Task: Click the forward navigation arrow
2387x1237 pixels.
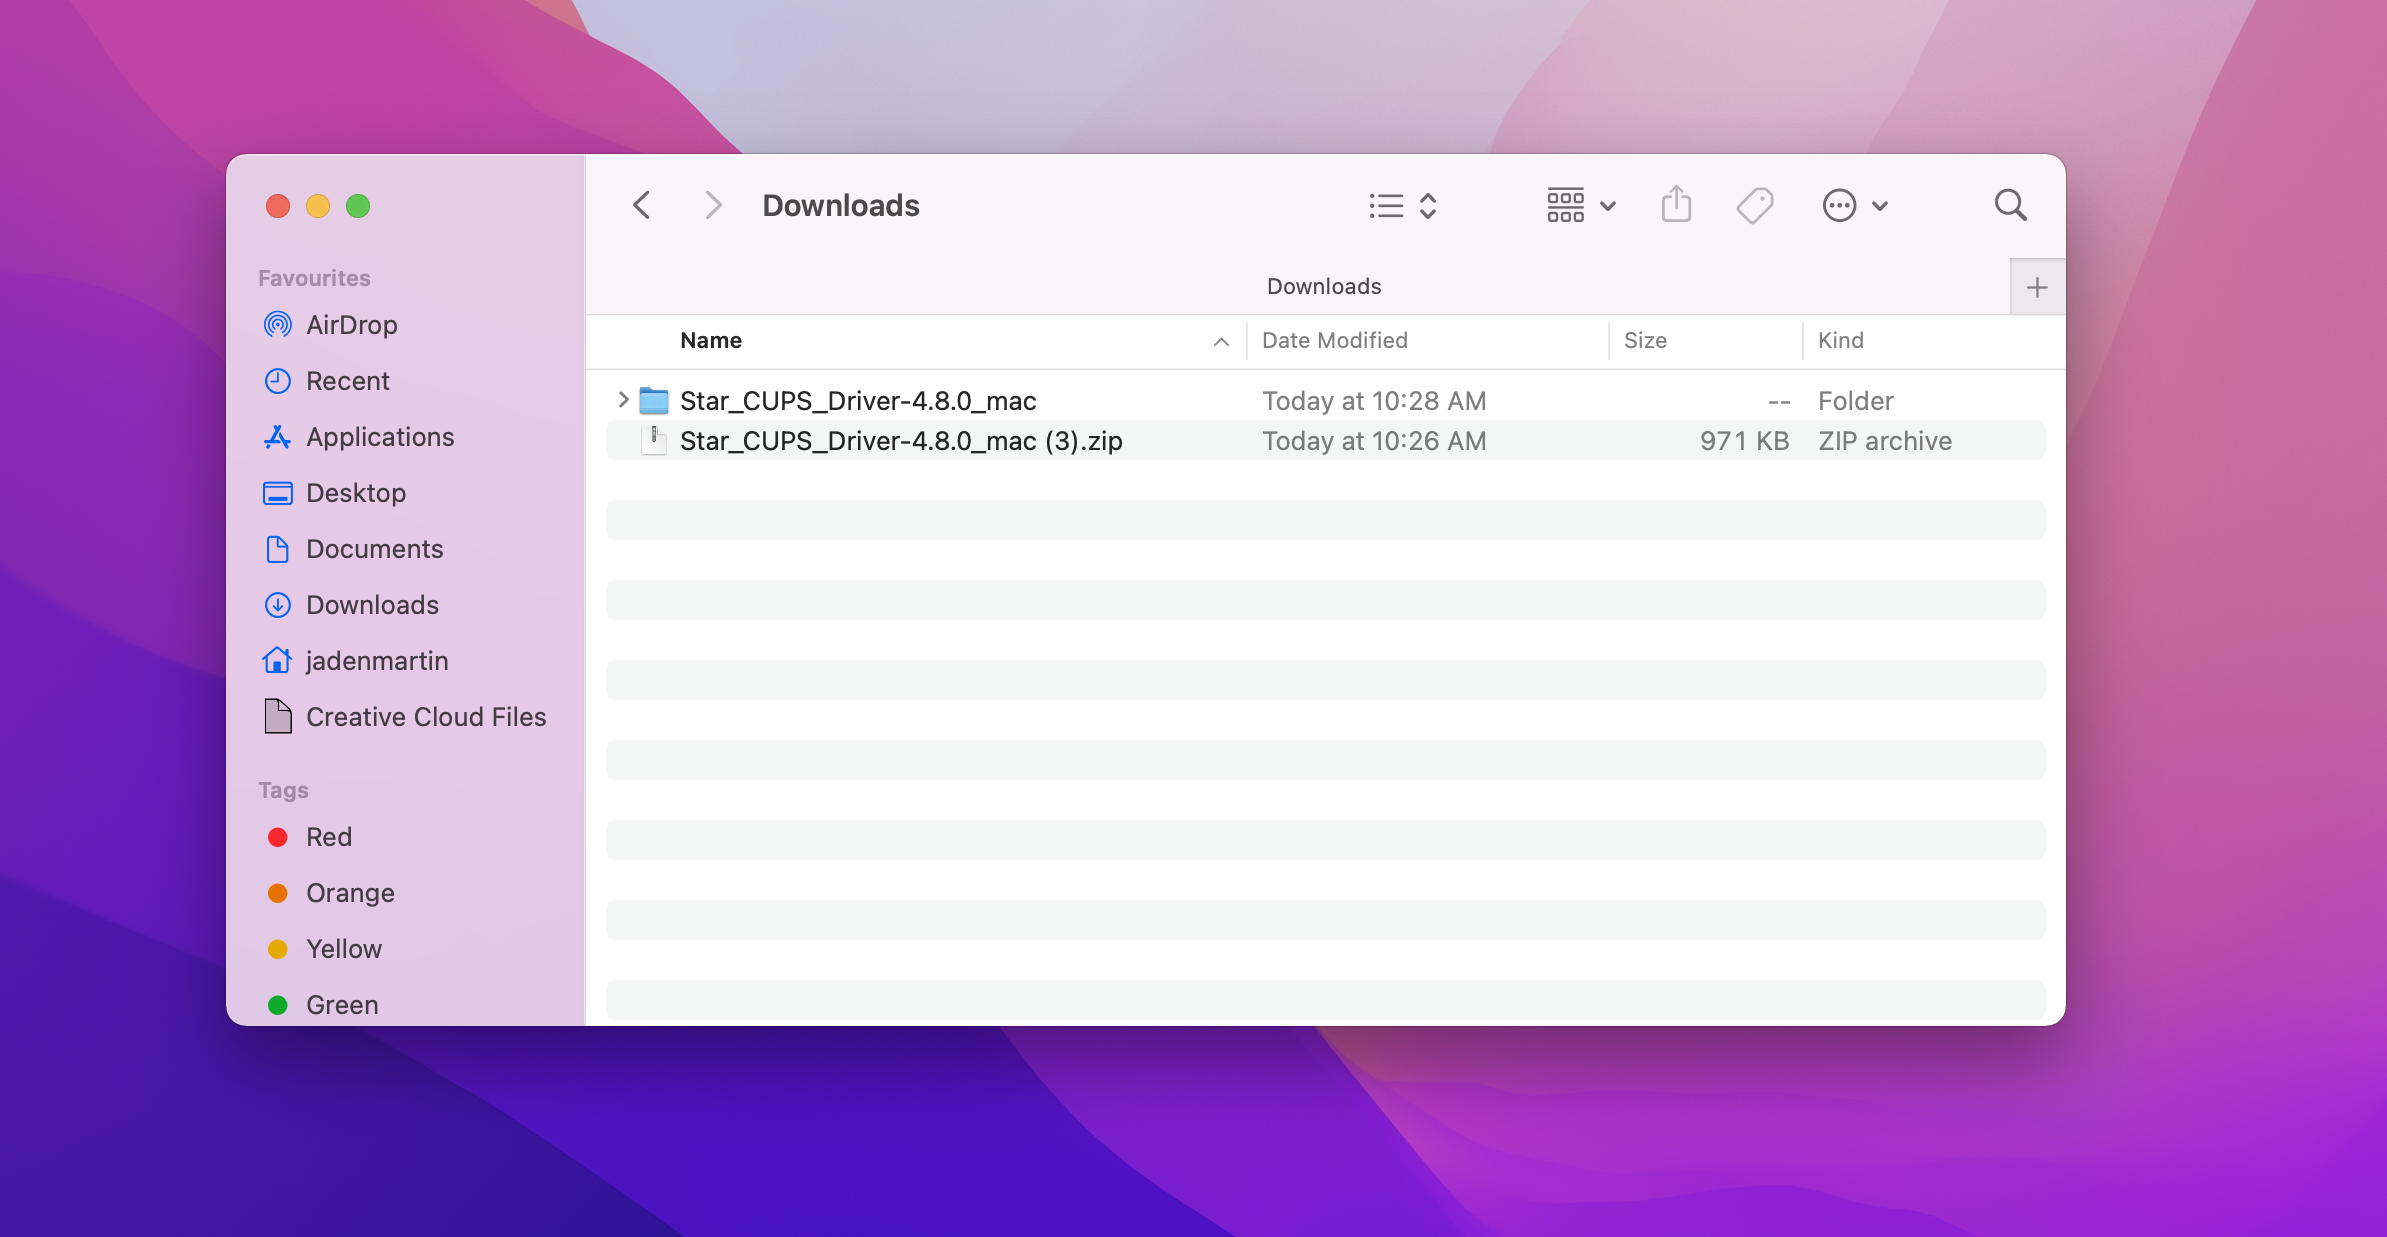Action: tap(712, 206)
